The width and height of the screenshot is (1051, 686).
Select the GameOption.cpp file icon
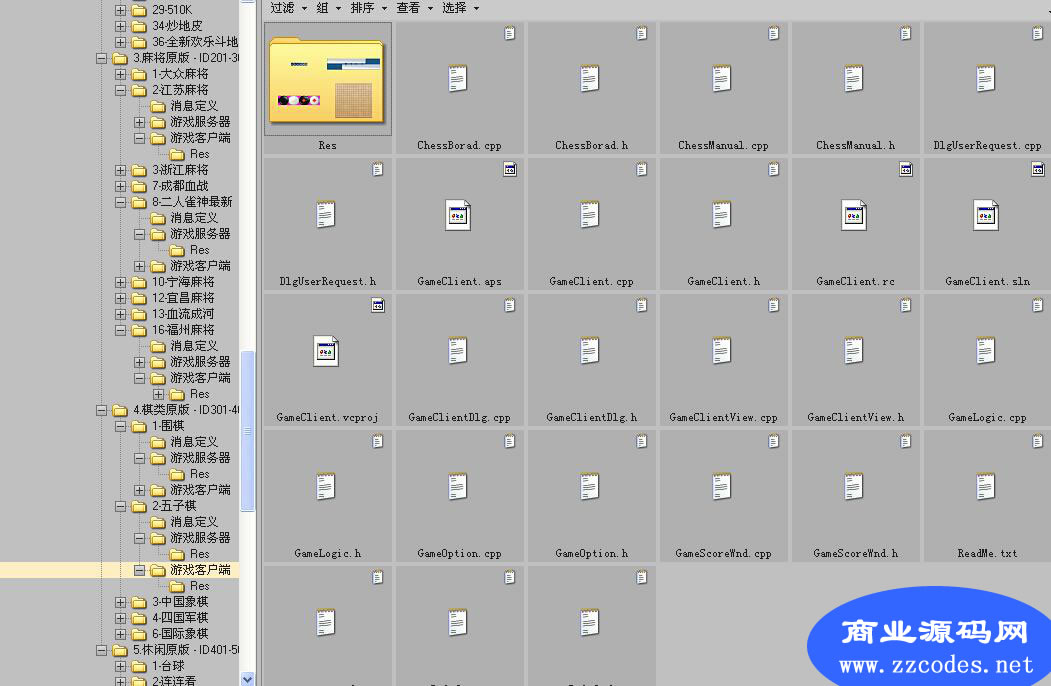(457, 487)
